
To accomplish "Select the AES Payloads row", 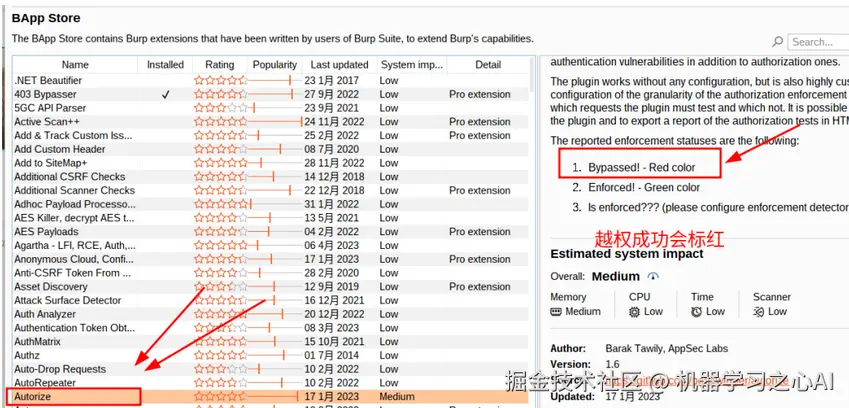I will click(271, 232).
